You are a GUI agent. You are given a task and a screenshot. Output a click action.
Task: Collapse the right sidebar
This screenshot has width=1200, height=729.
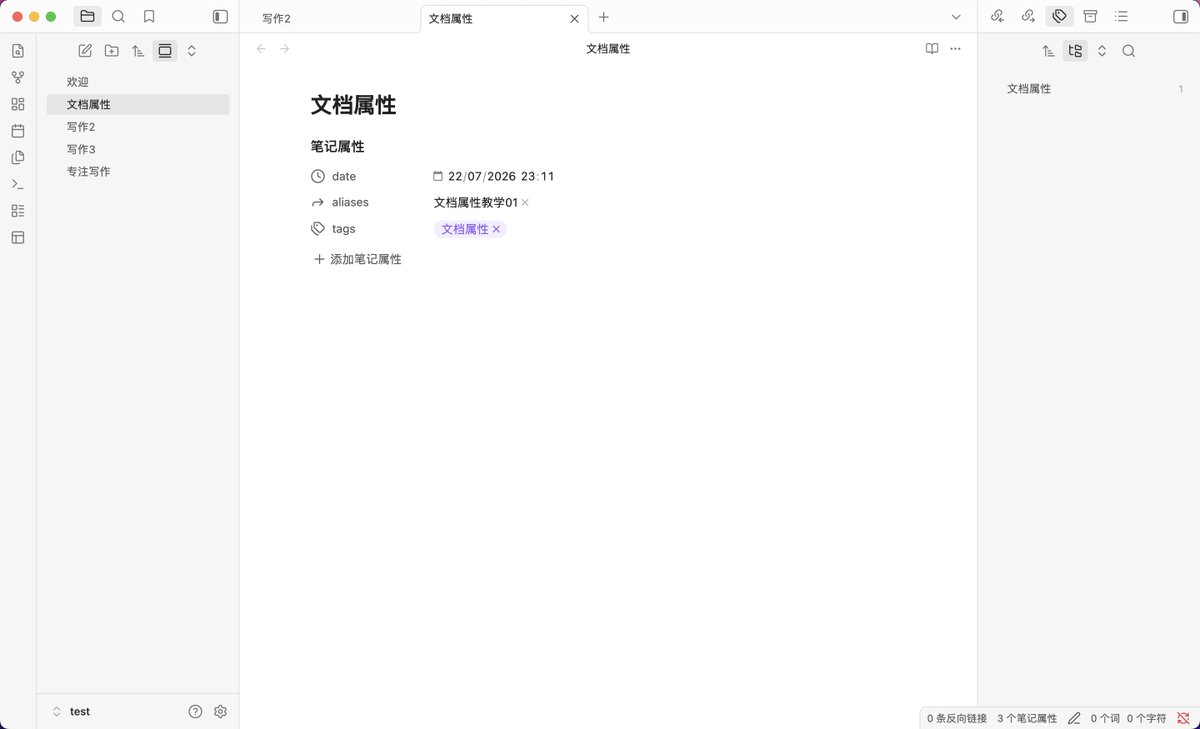click(1180, 17)
